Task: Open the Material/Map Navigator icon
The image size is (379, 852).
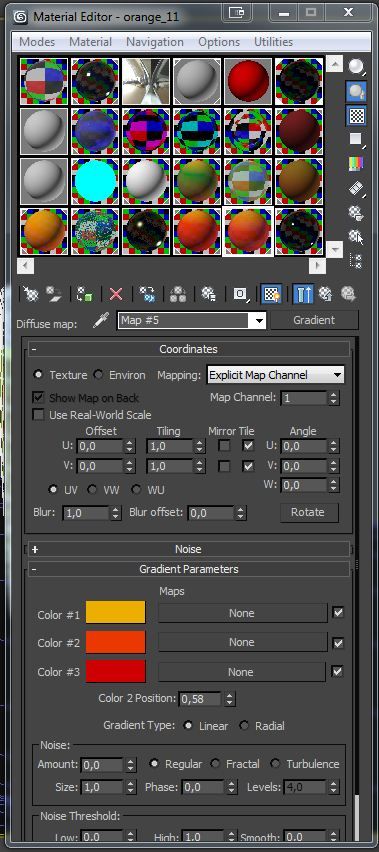Action: tap(356, 261)
